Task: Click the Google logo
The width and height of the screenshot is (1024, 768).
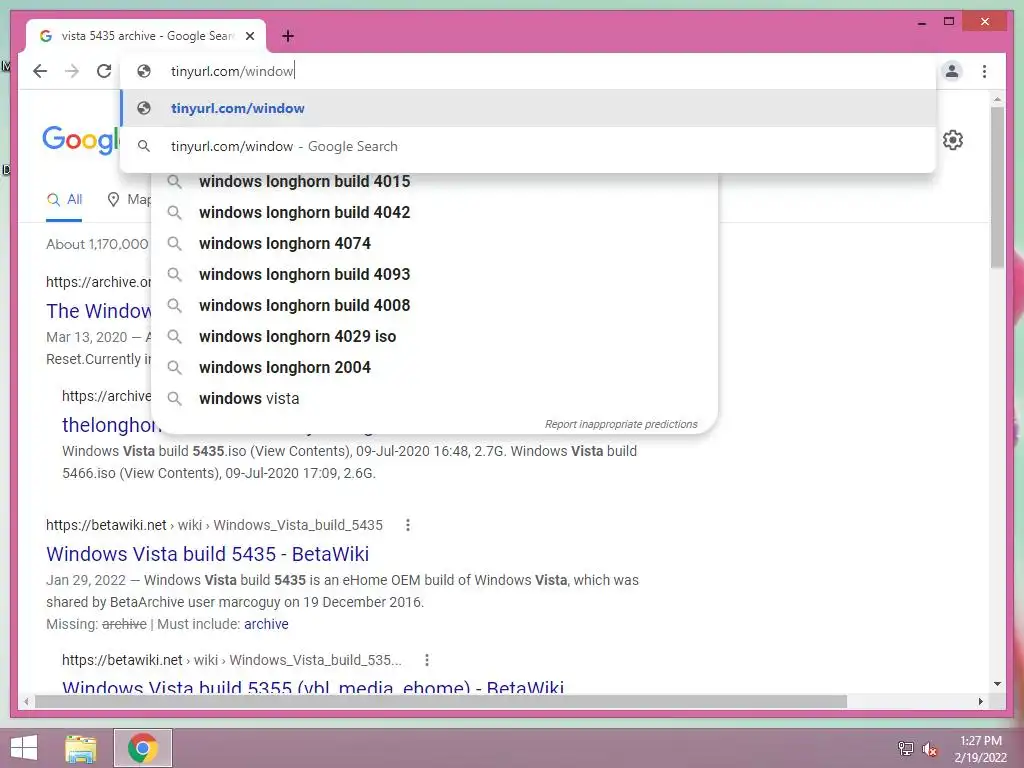Action: [81, 140]
